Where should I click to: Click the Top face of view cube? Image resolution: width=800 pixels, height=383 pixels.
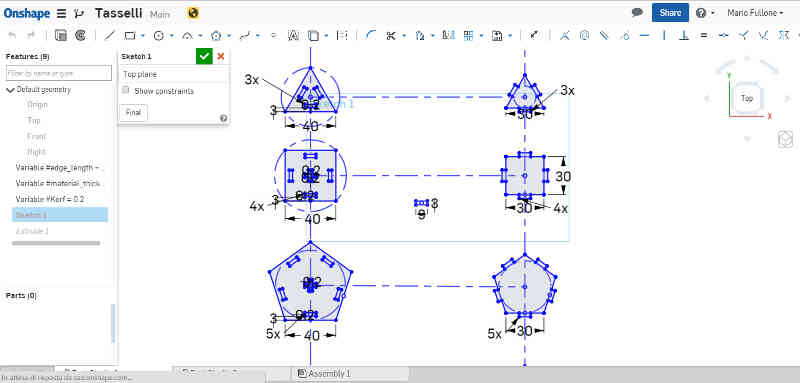(747, 98)
